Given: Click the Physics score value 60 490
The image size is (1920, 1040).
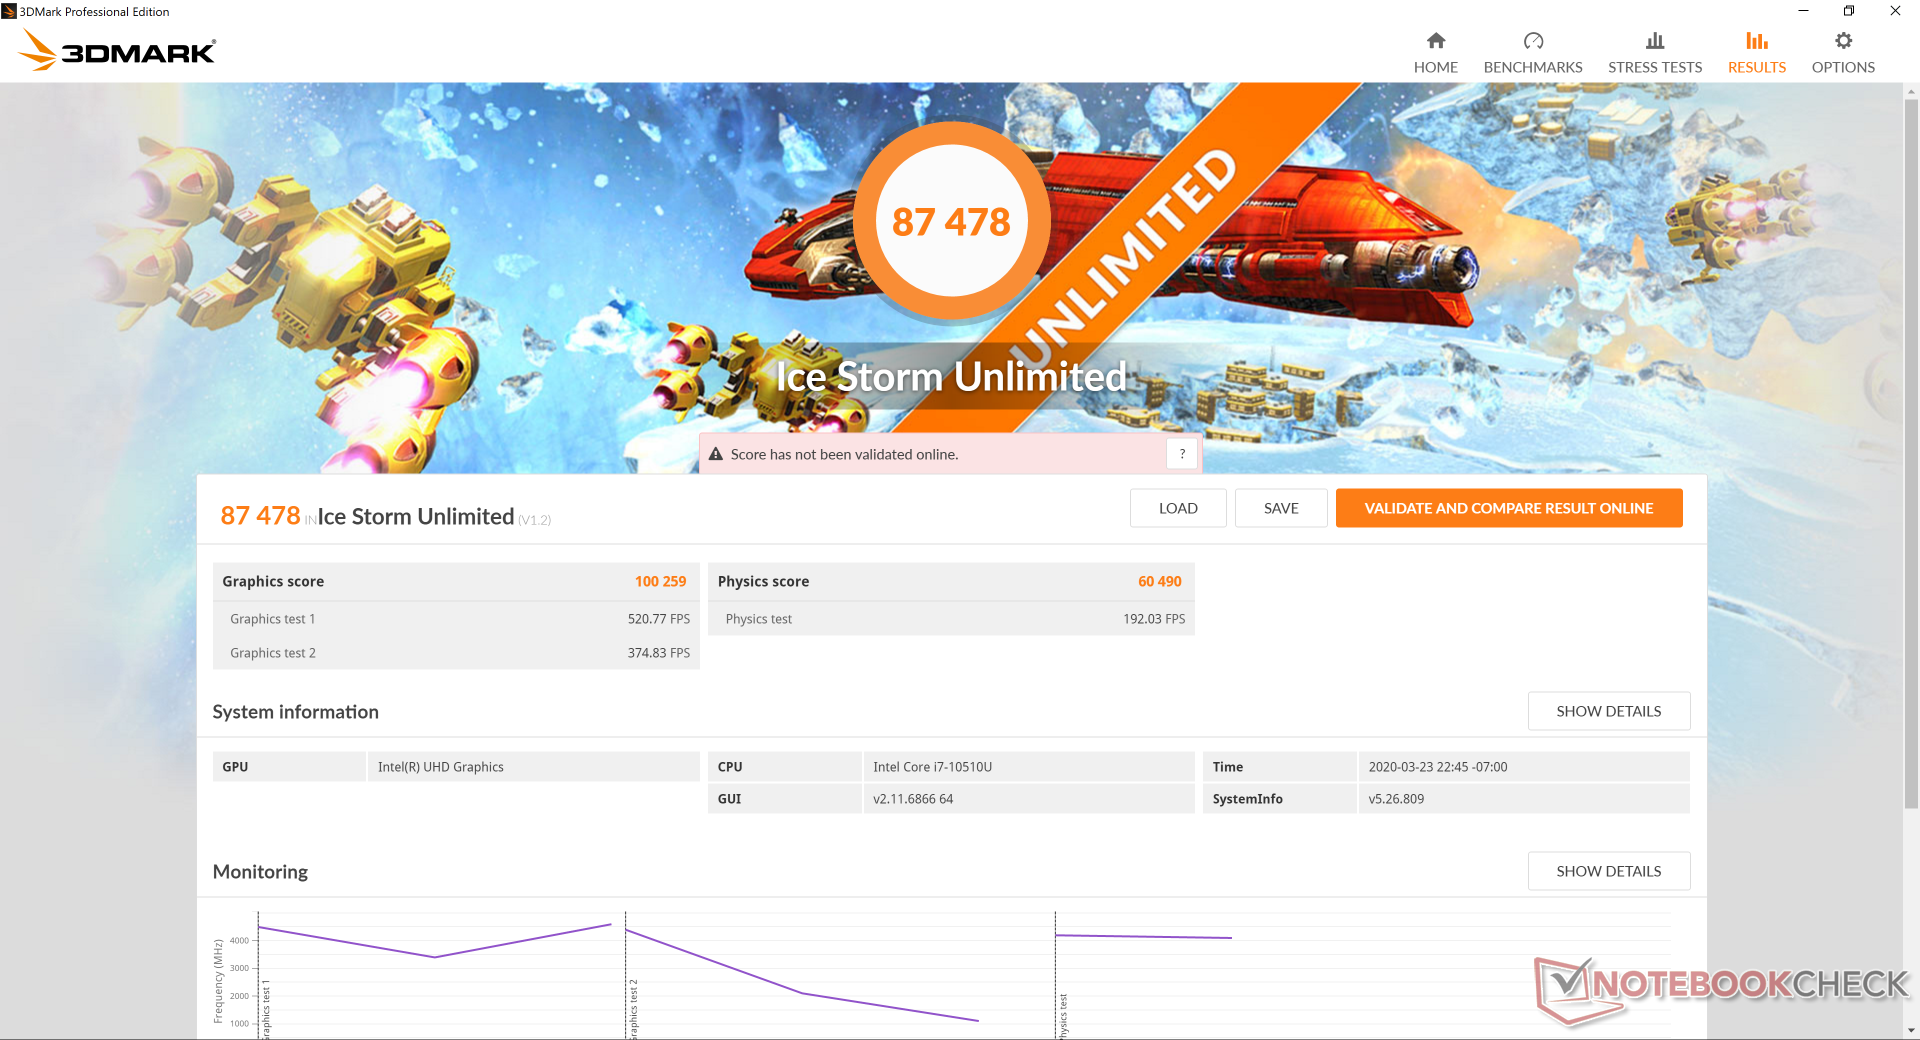Looking at the screenshot, I should (1159, 581).
